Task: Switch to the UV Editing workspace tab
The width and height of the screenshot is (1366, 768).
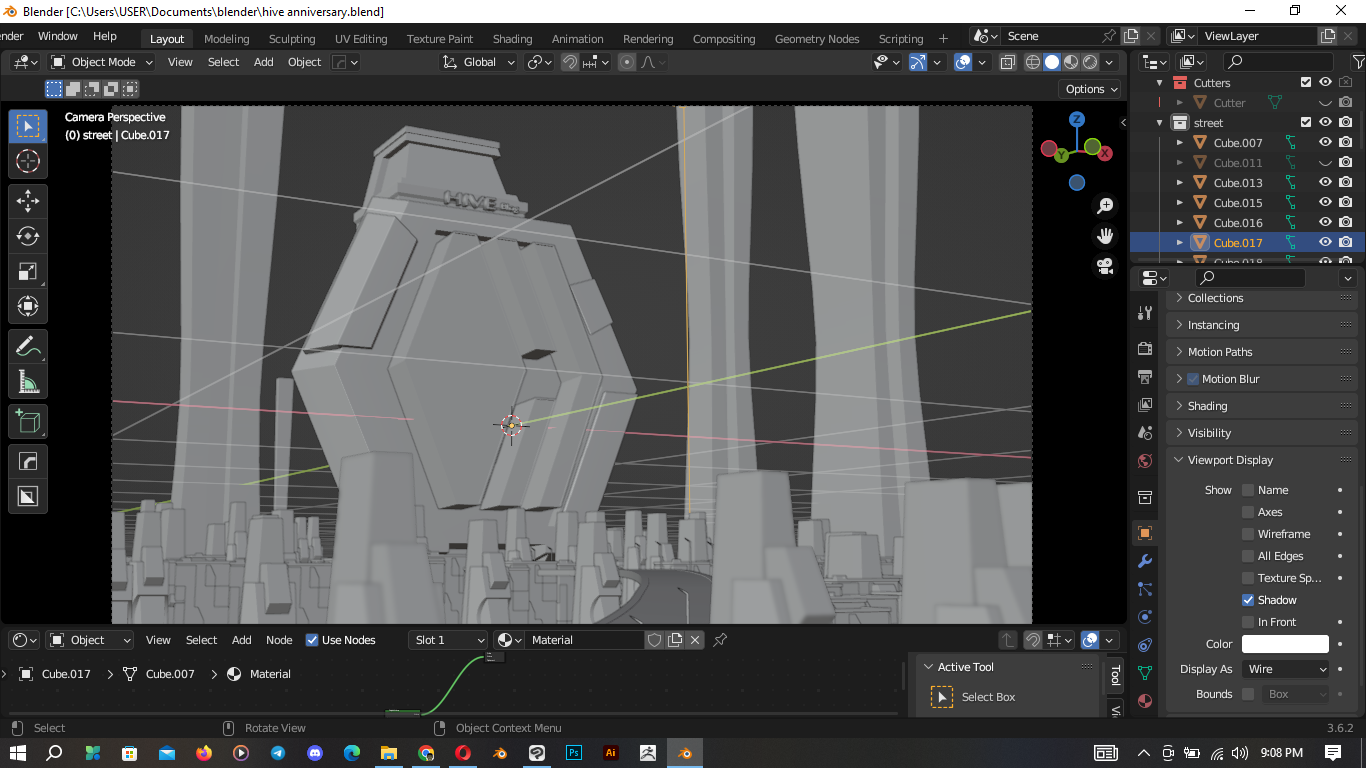Action: 361,39
